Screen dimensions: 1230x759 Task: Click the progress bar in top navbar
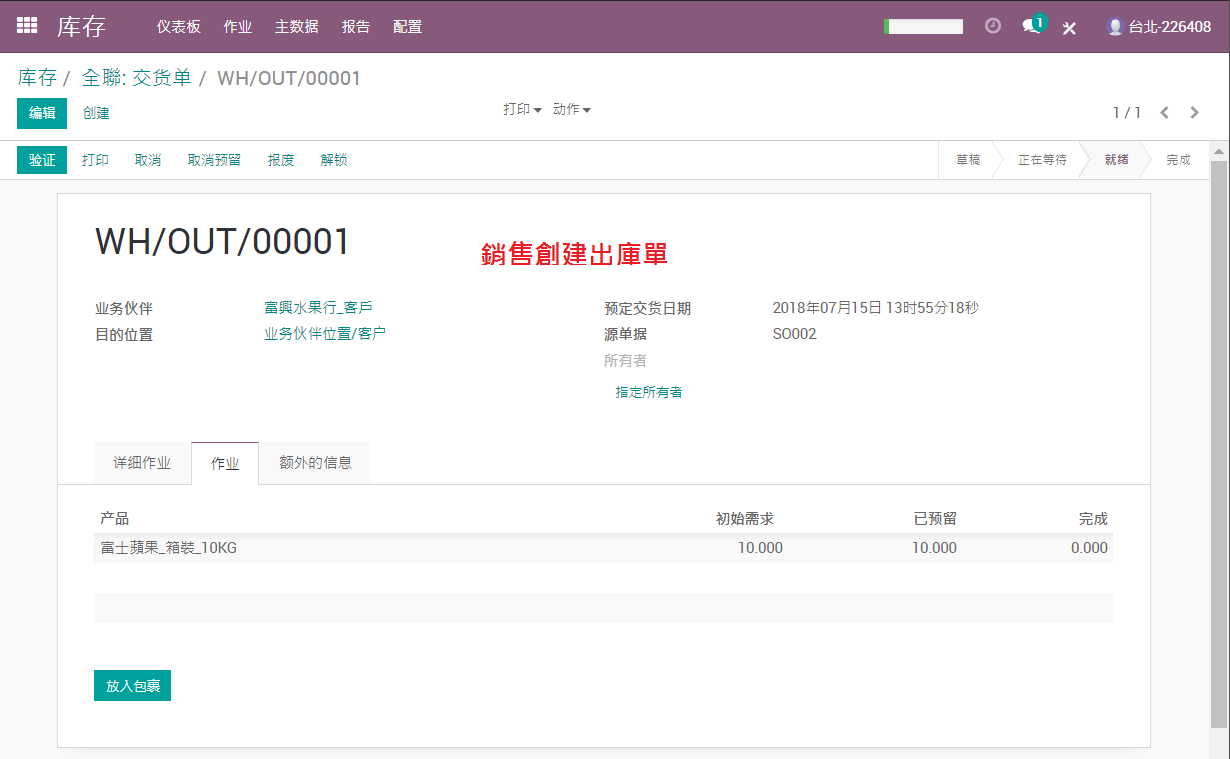coord(923,27)
